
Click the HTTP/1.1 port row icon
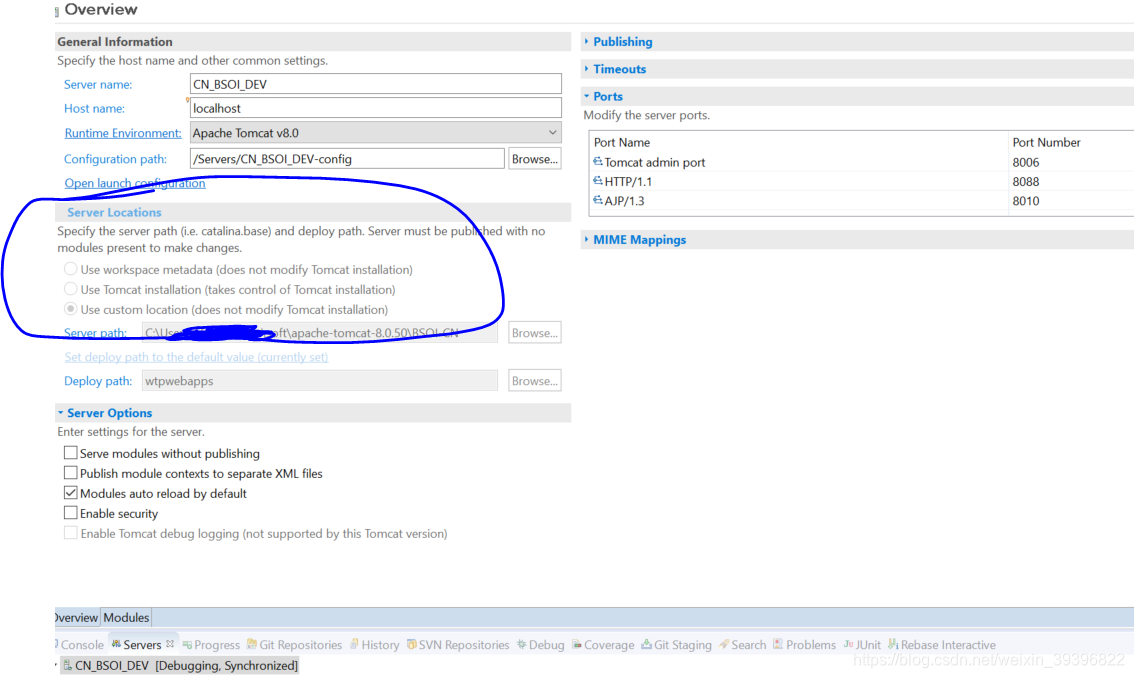click(597, 181)
